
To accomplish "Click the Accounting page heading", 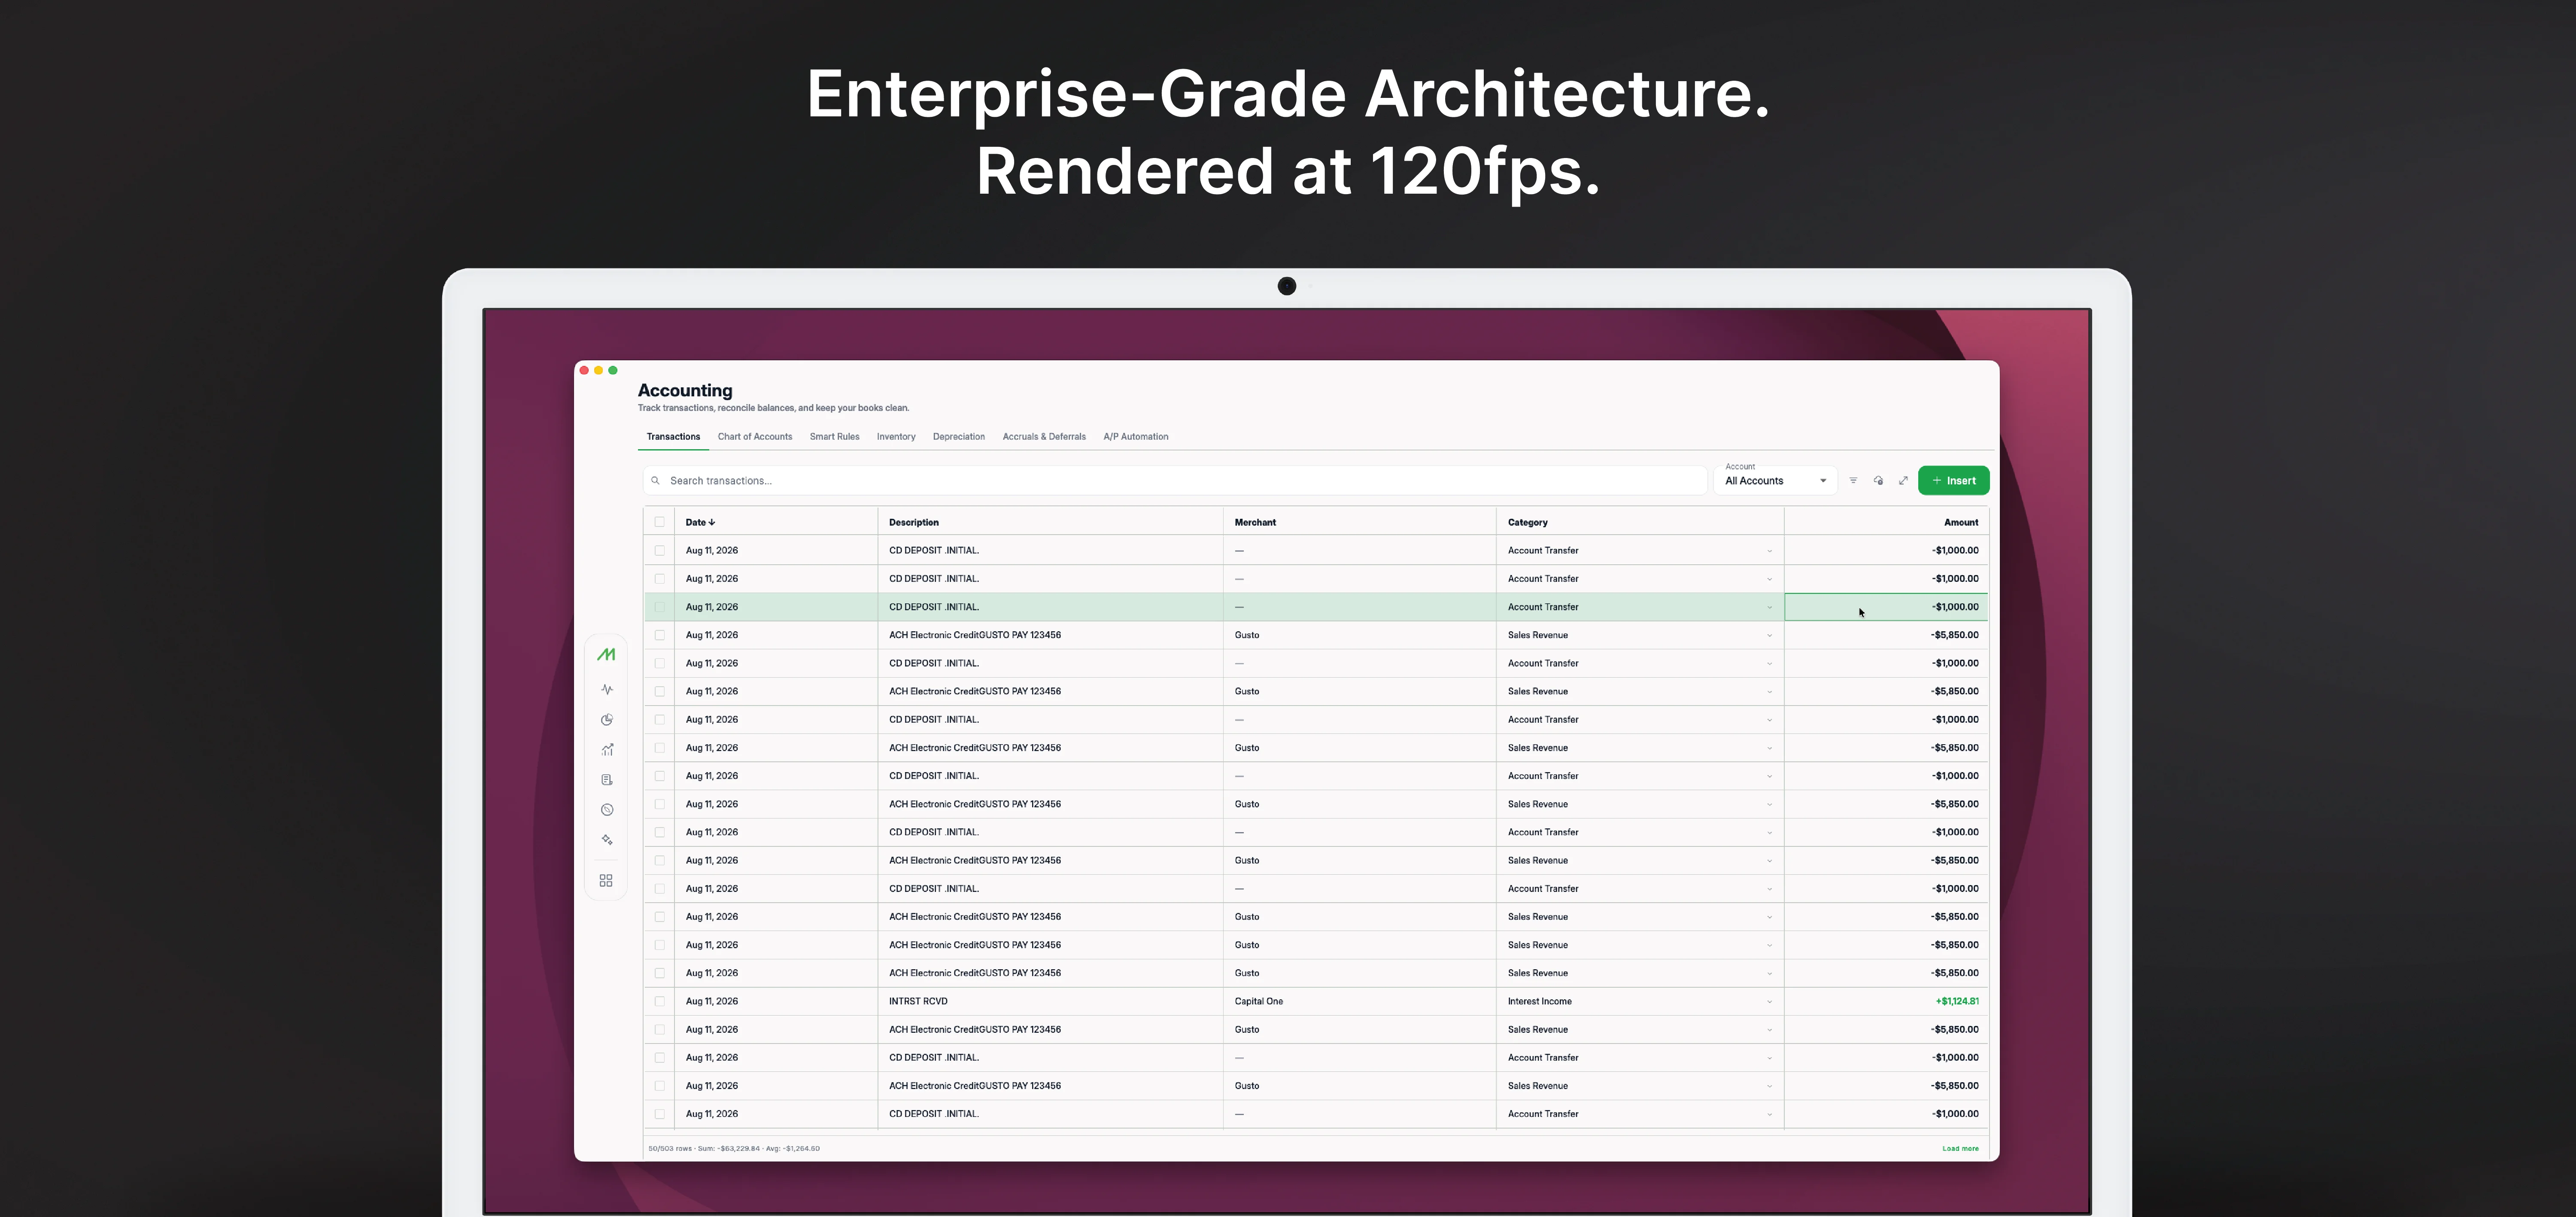I will point(685,391).
